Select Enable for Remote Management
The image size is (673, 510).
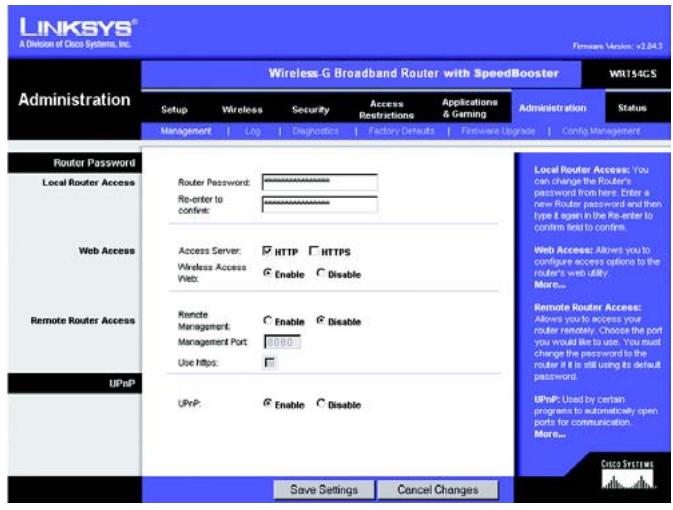267,320
